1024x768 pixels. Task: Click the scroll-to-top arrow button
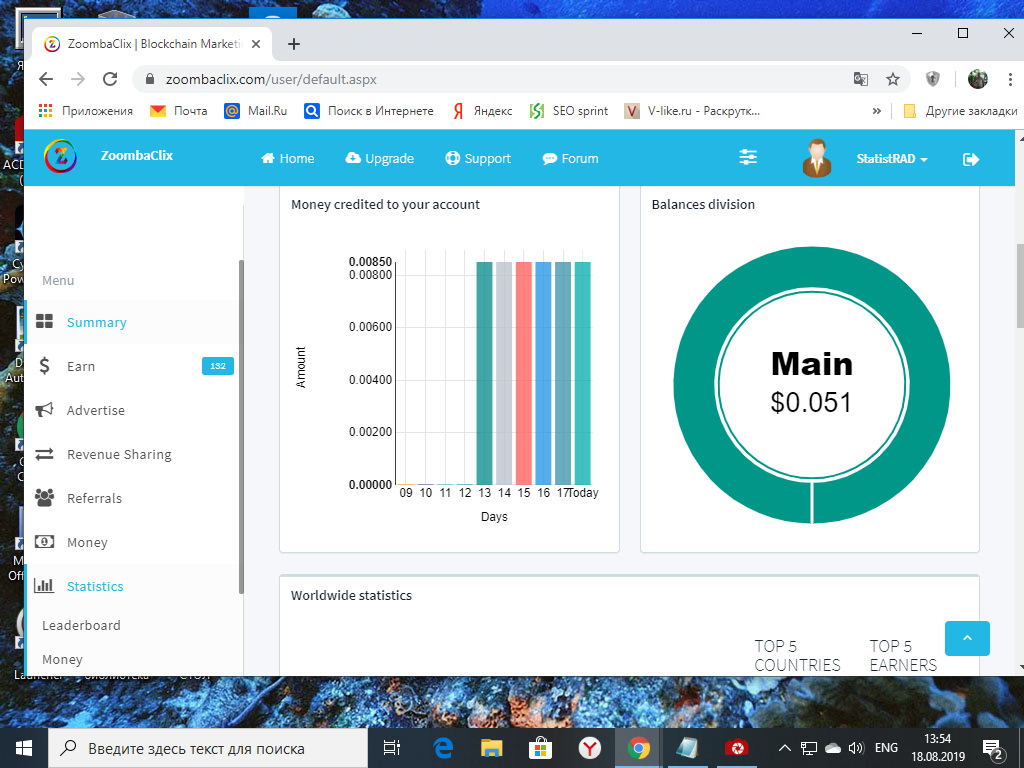pyautogui.click(x=967, y=638)
